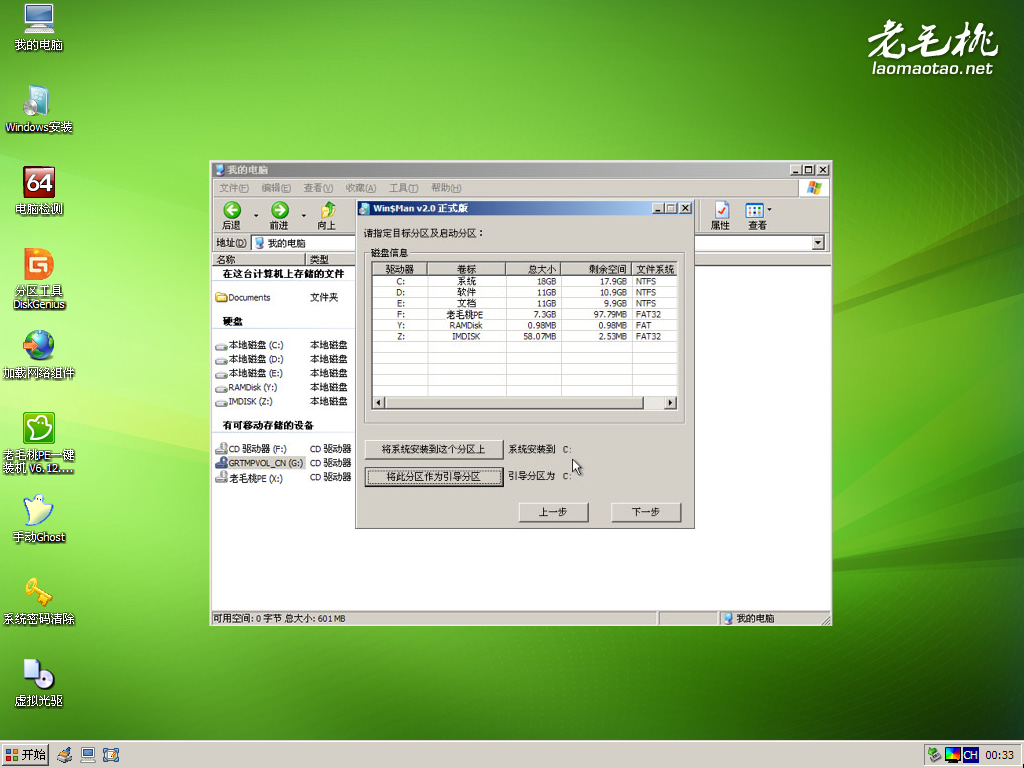Select the D: 软件 partition row
Viewport: 1024px width, 768px height.
click(524, 293)
